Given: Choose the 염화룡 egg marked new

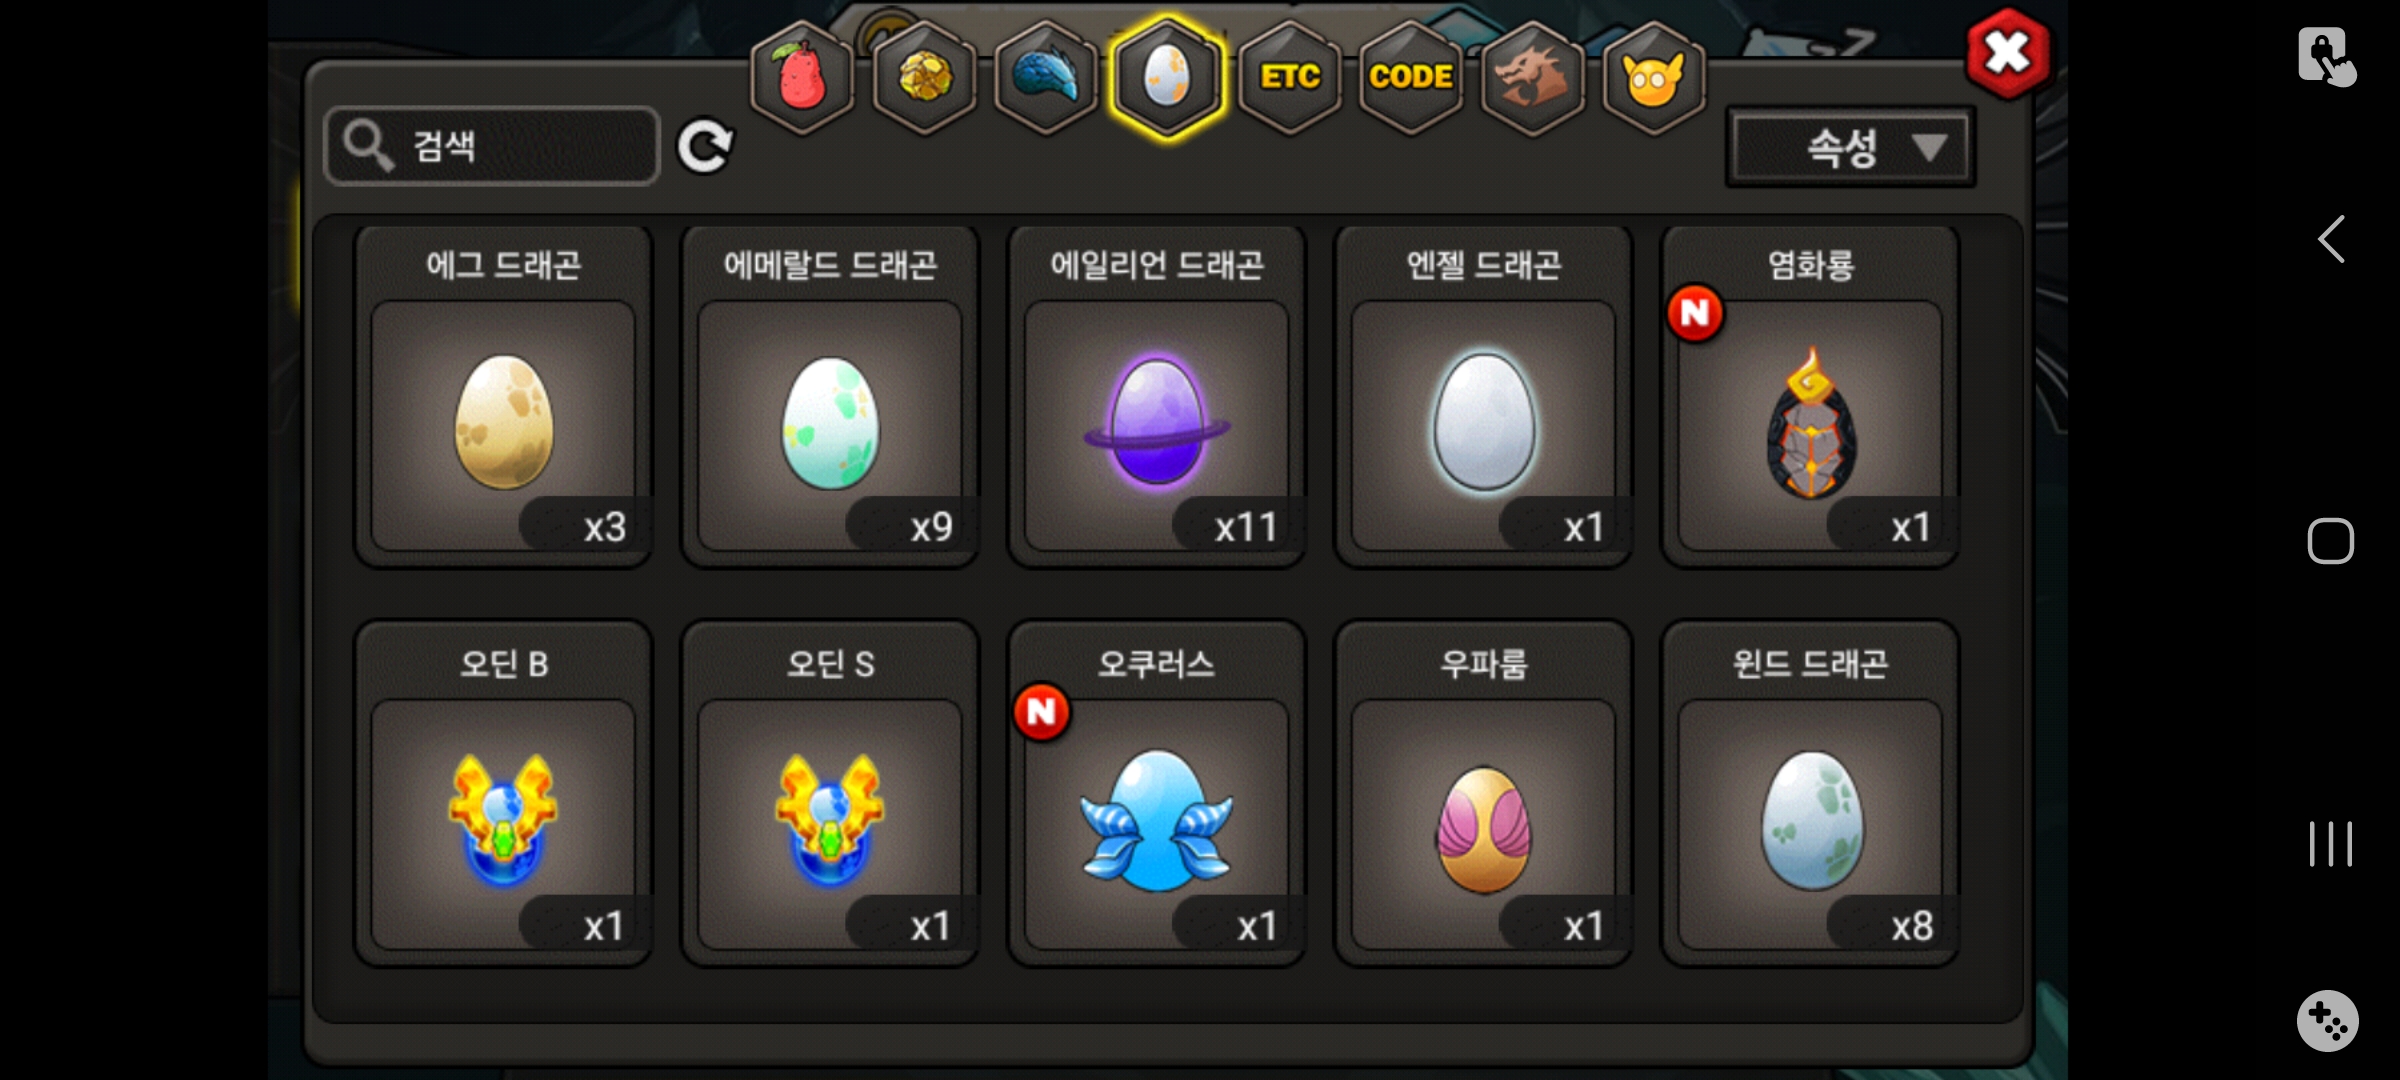Looking at the screenshot, I should (x=1810, y=397).
